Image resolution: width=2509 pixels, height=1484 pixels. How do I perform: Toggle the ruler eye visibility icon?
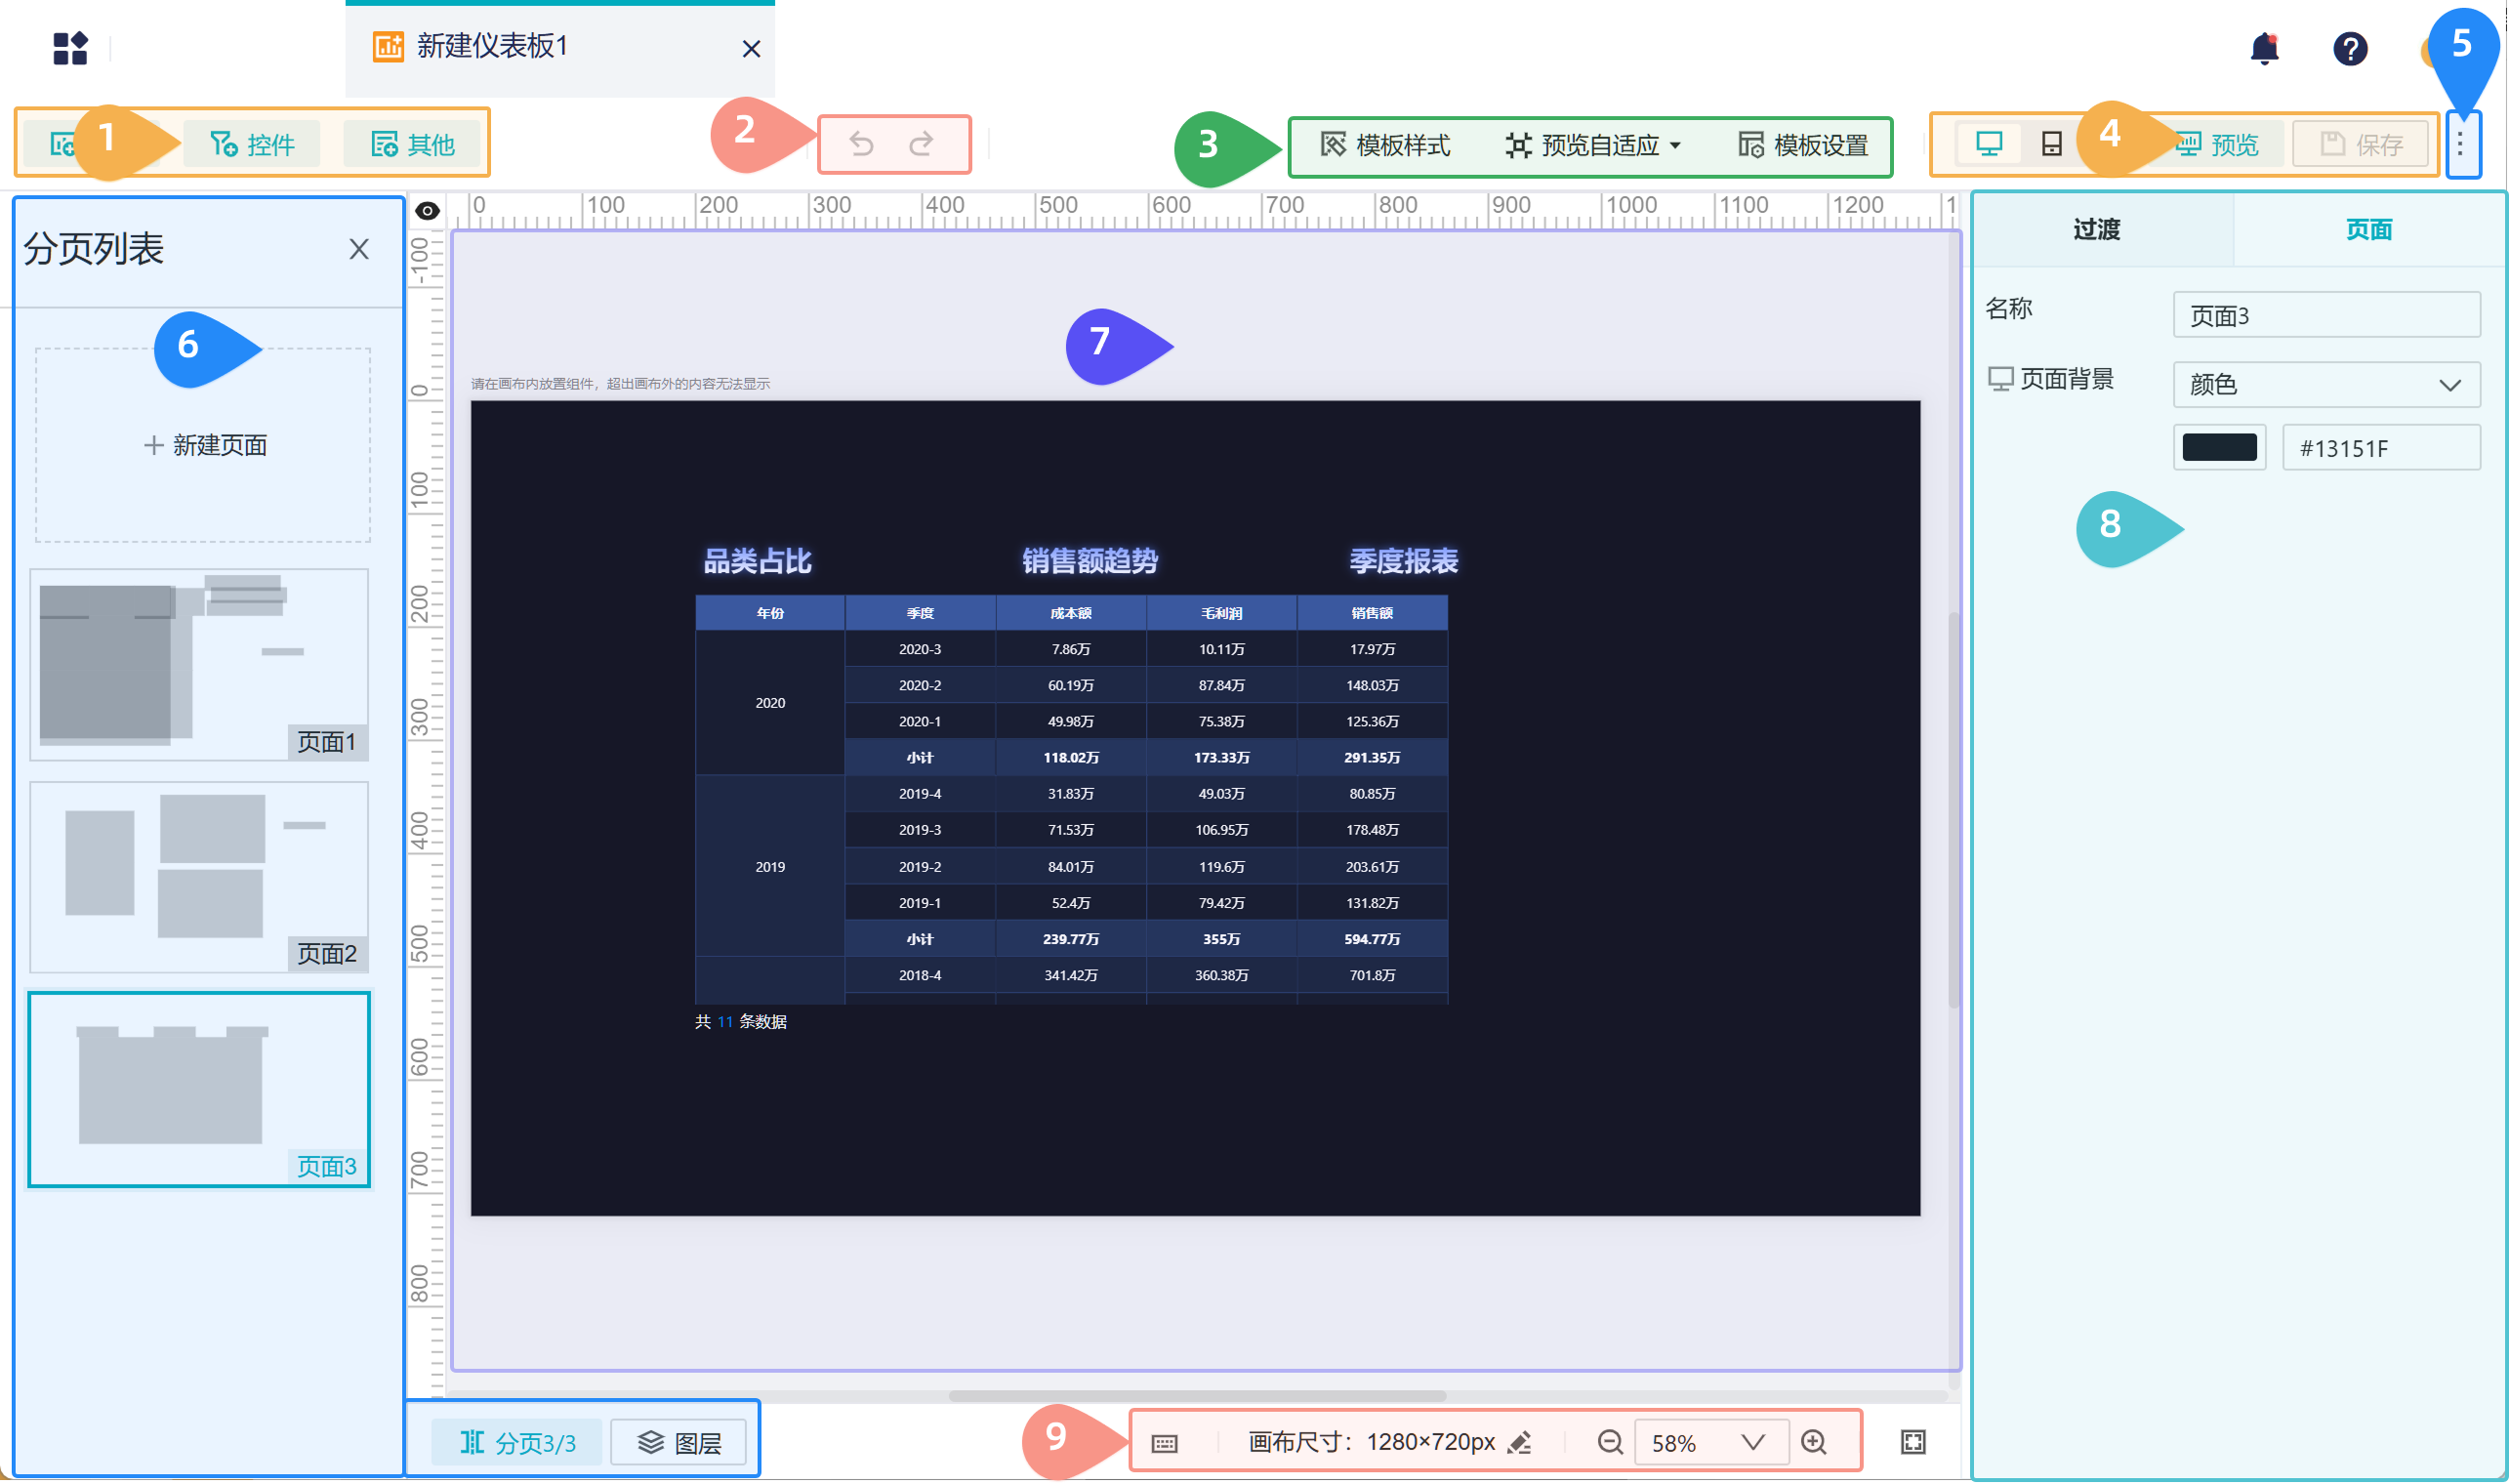coord(427,210)
